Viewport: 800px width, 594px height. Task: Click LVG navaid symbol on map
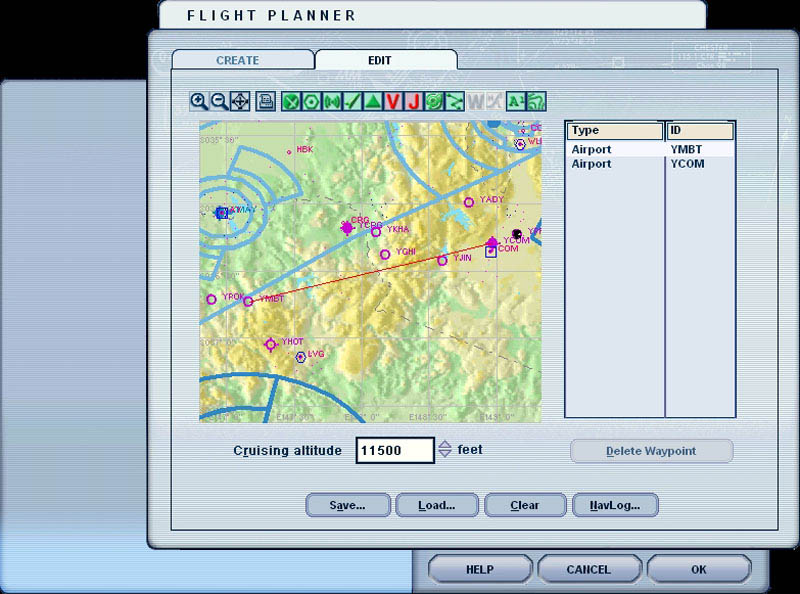pos(301,357)
